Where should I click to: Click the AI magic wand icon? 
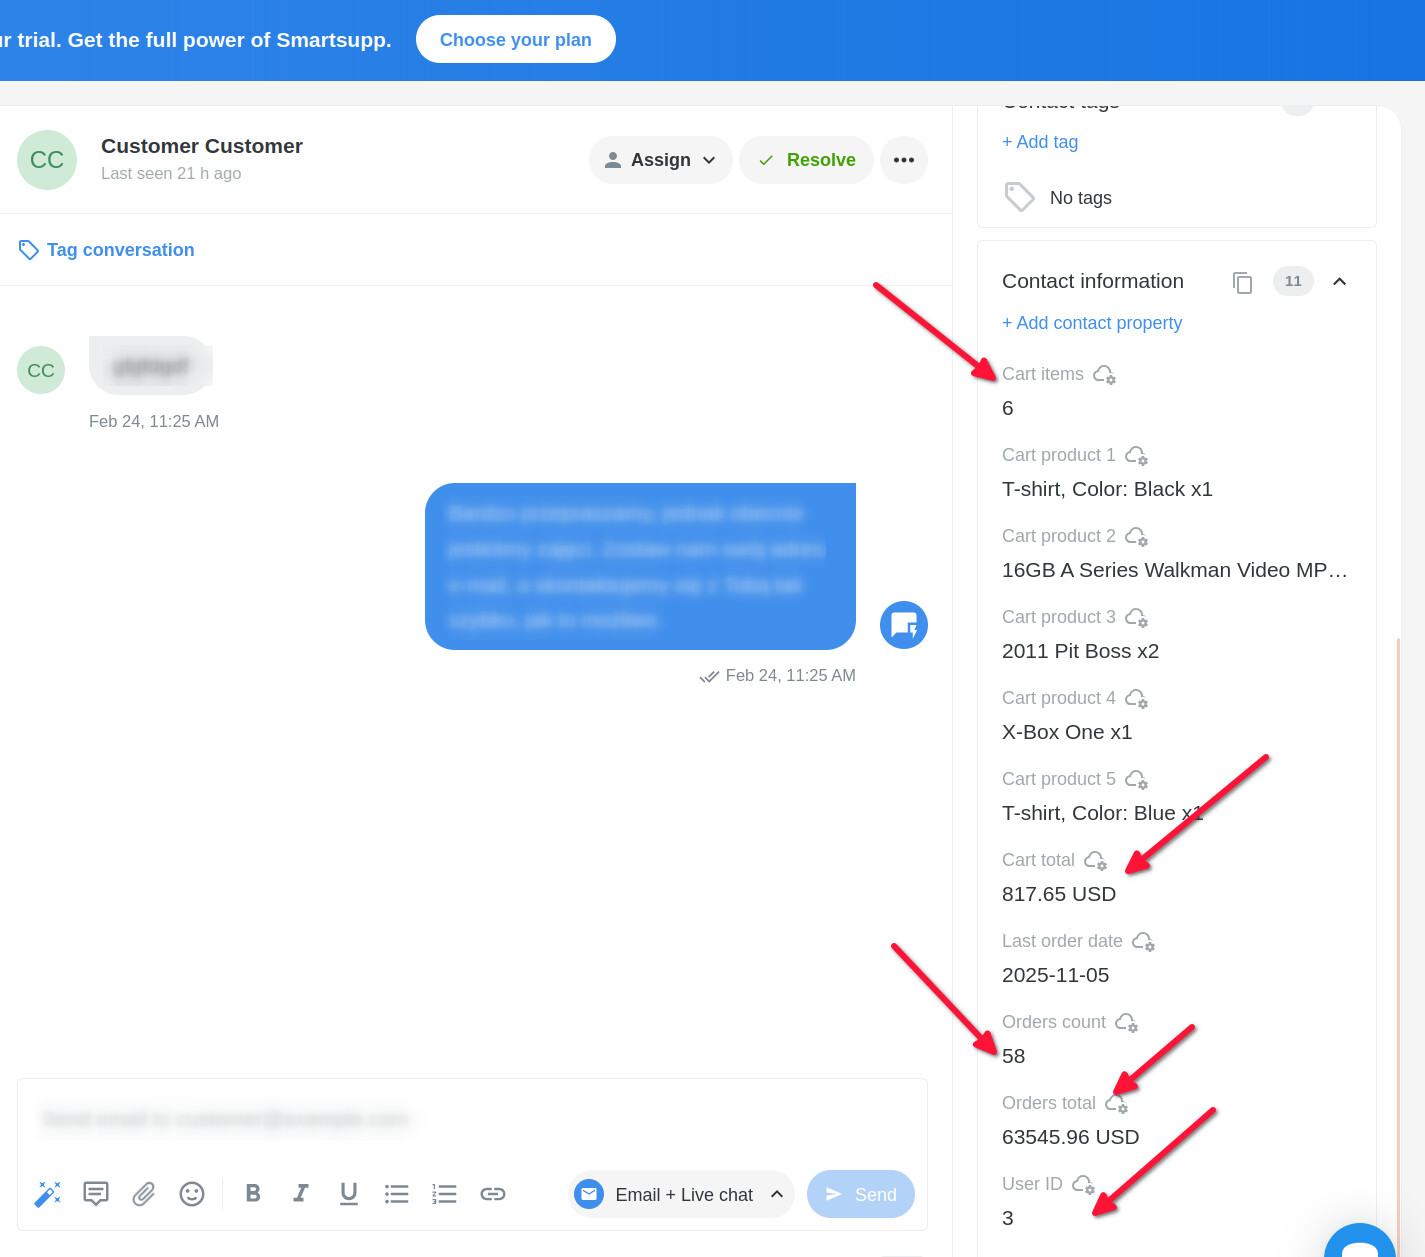tap(48, 1194)
